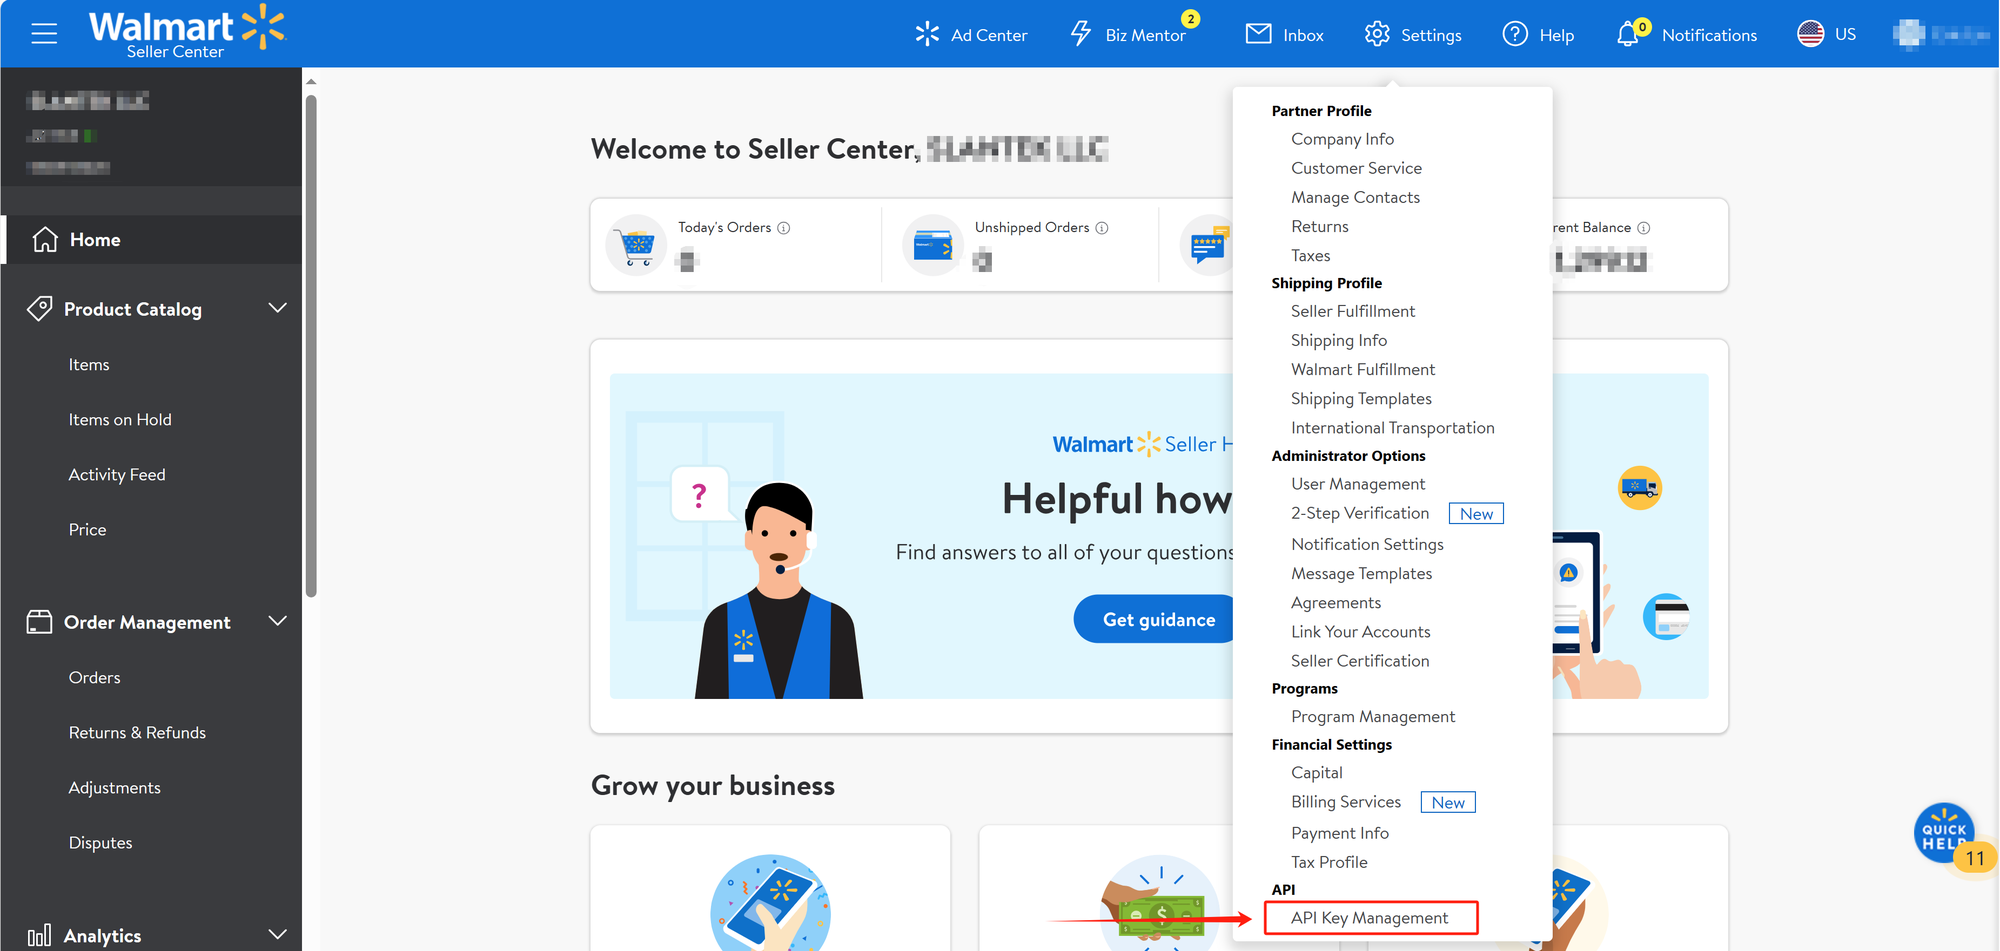Open Ad Center from the top bar
2000x951 pixels.
point(971,35)
